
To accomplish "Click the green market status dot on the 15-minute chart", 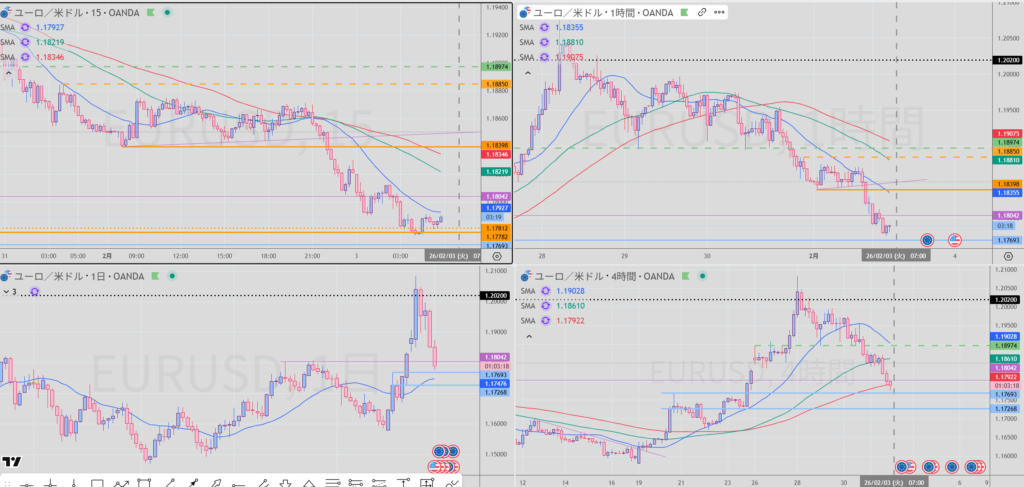I will pyautogui.click(x=165, y=12).
